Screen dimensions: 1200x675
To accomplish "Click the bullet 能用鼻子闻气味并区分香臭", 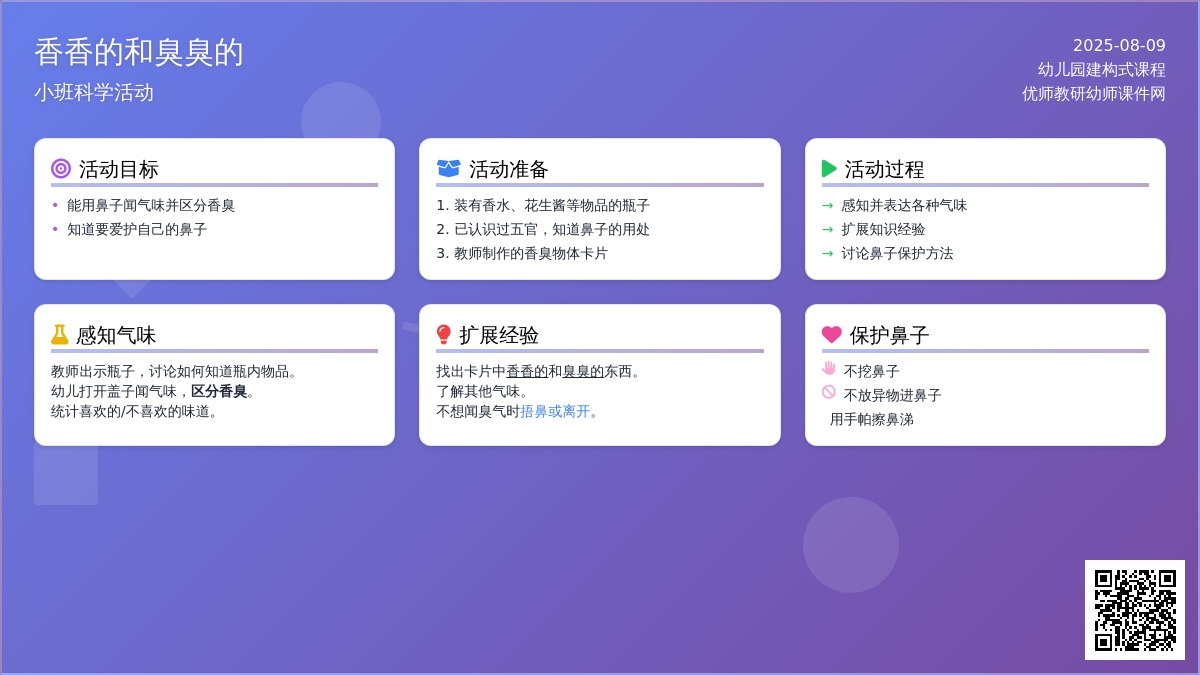I will pyautogui.click(x=151, y=205).
